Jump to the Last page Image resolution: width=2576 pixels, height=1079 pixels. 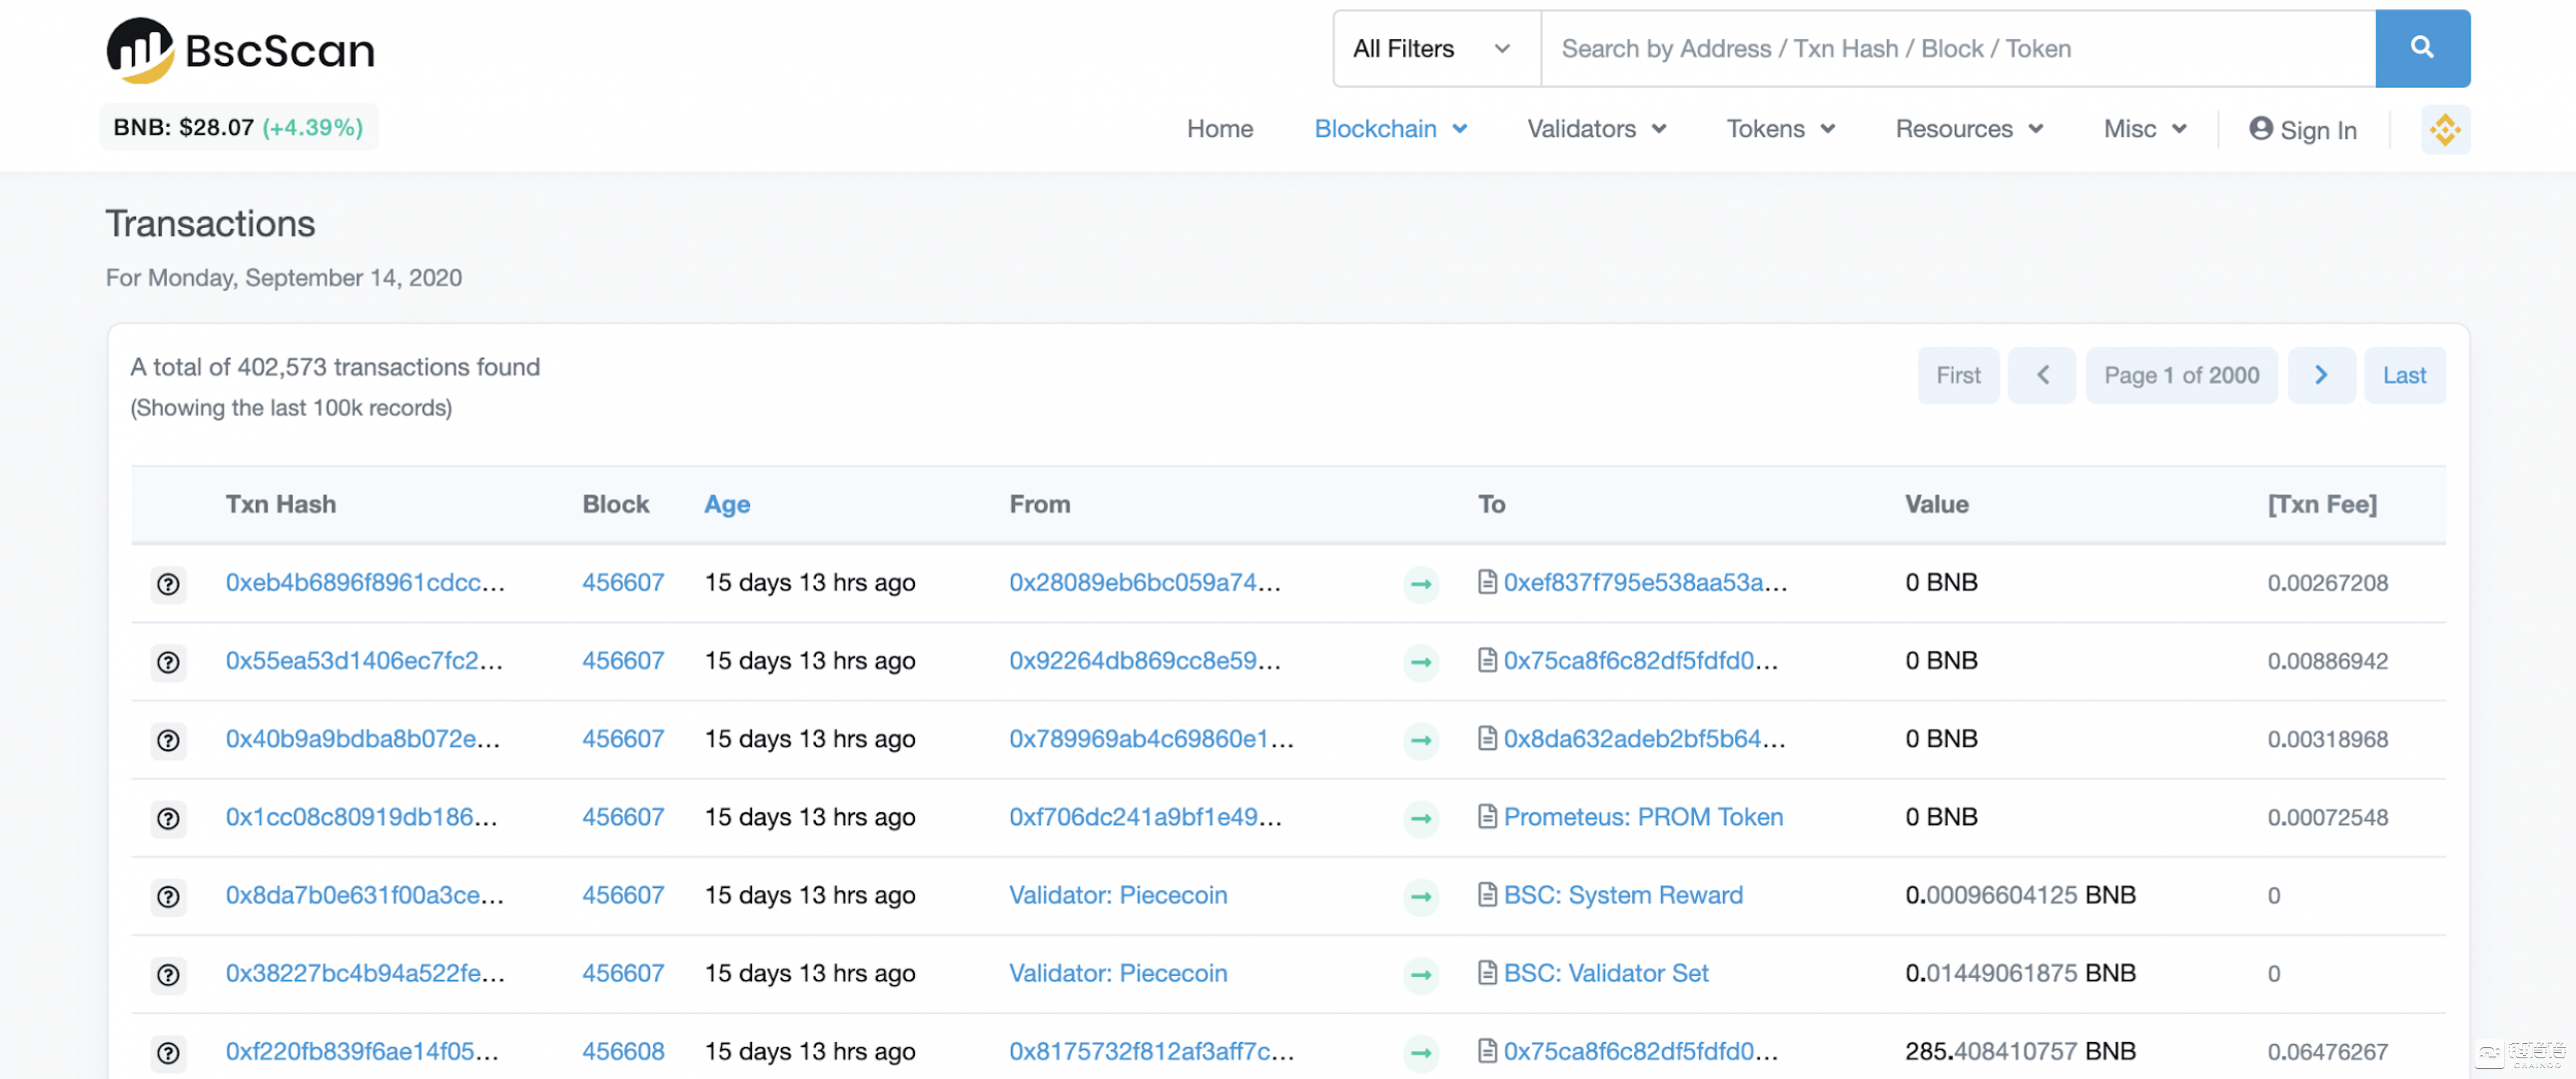pyautogui.click(x=2403, y=375)
